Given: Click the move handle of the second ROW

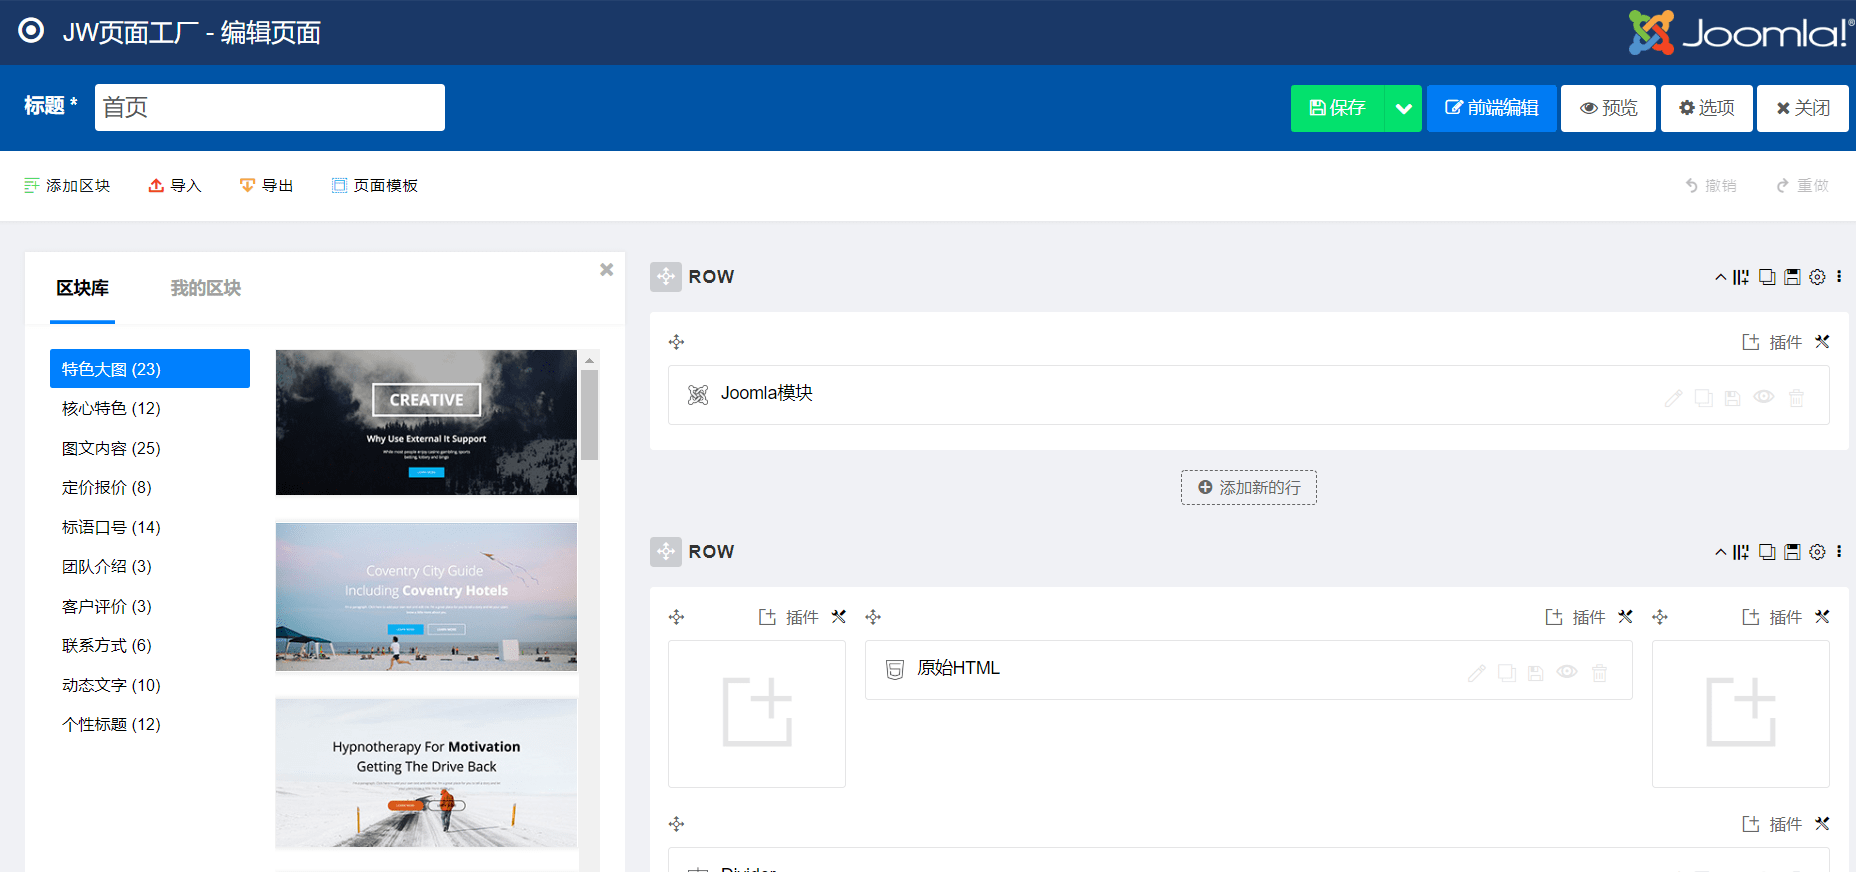Looking at the screenshot, I should coord(666,552).
